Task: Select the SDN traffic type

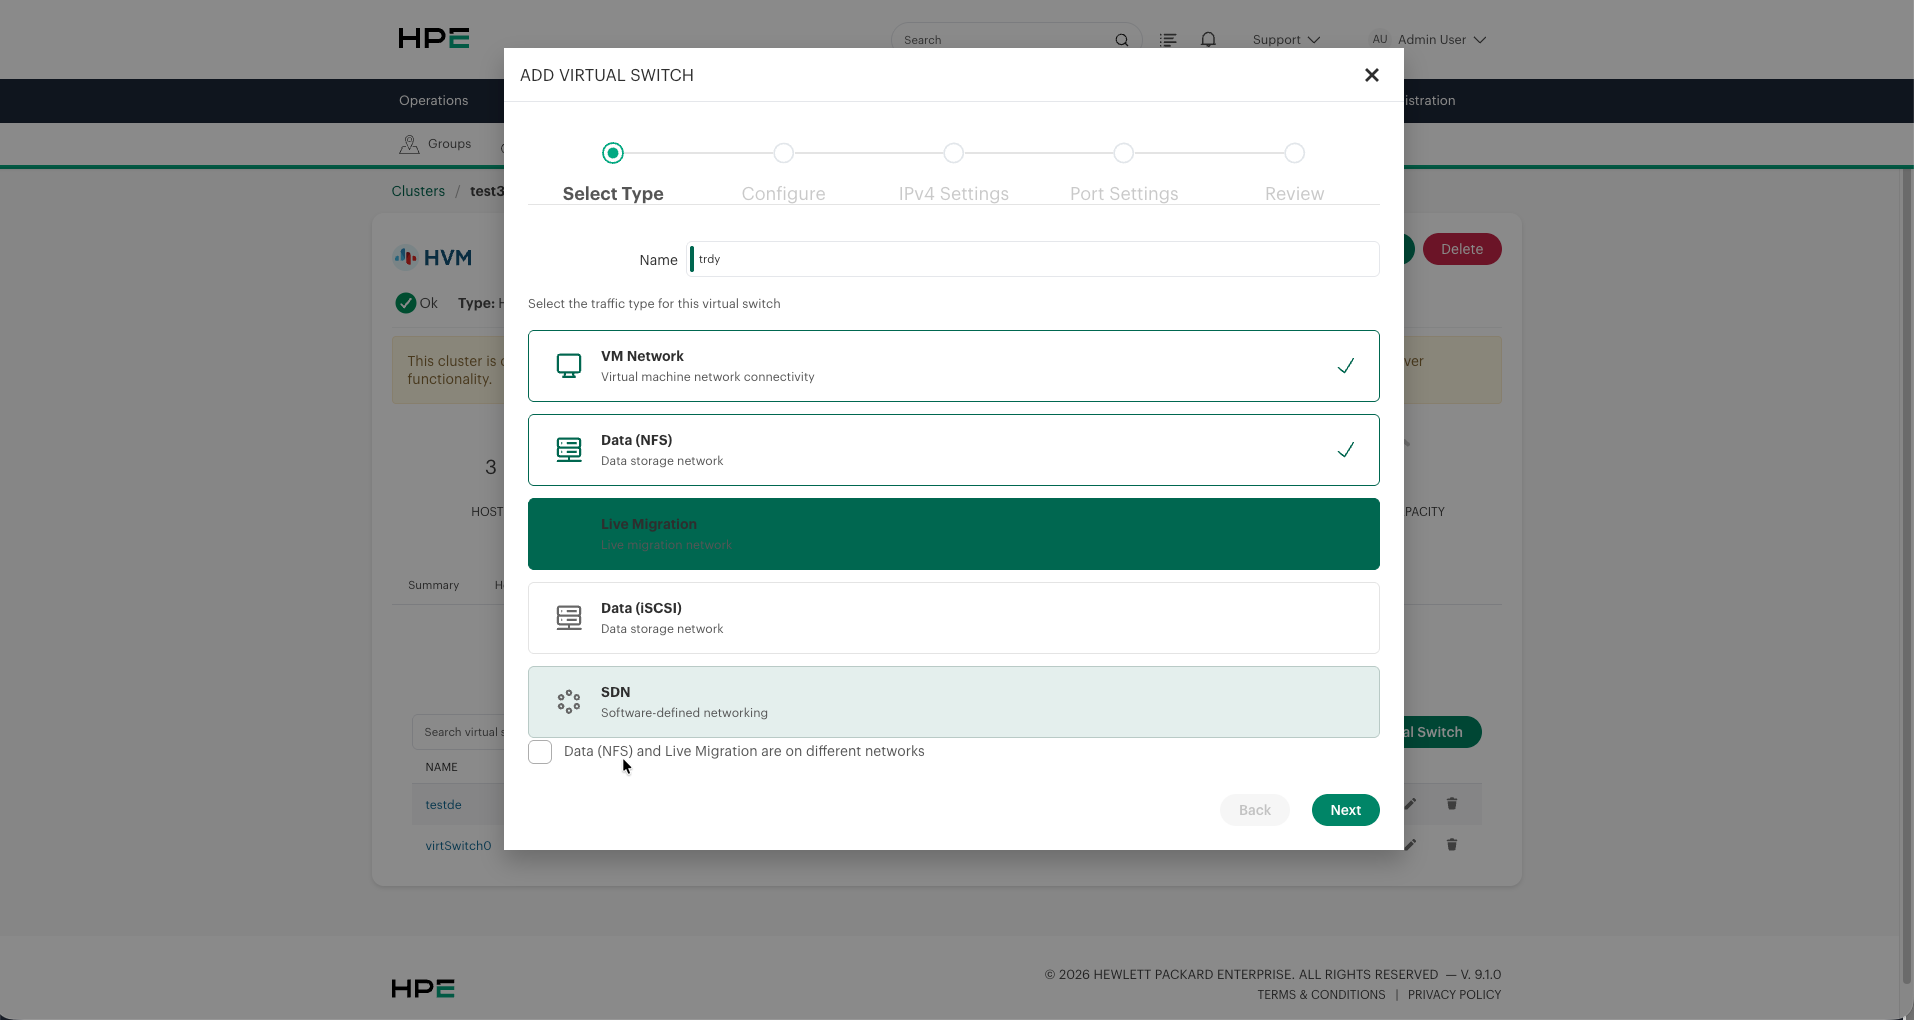Action: tap(954, 702)
